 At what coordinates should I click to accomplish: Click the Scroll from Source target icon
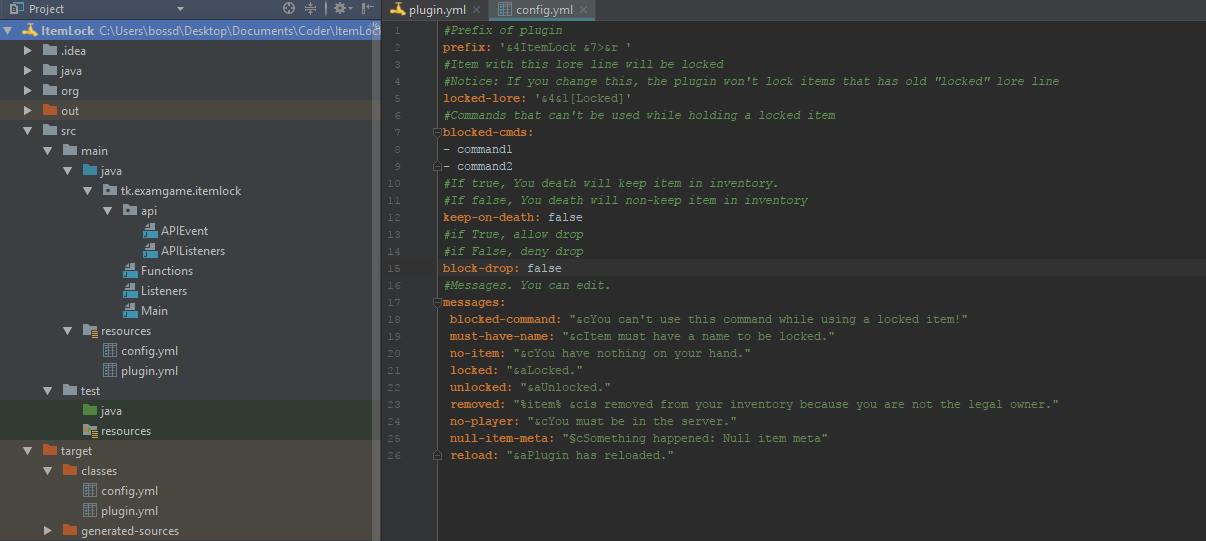pyautogui.click(x=289, y=8)
